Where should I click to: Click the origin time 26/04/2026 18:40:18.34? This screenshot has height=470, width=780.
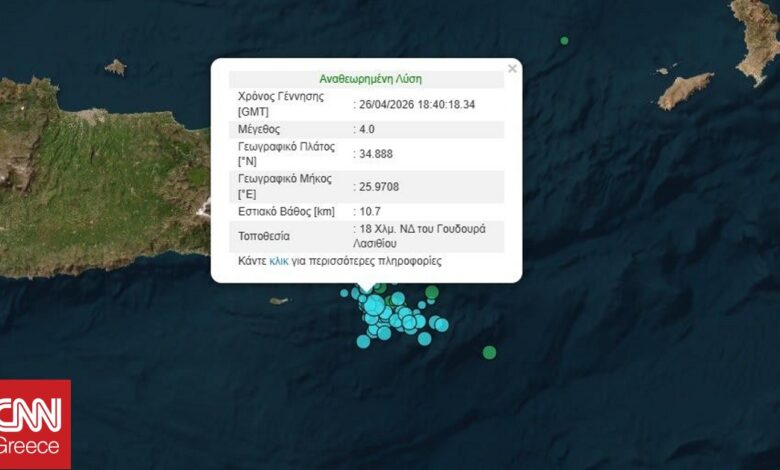point(415,103)
